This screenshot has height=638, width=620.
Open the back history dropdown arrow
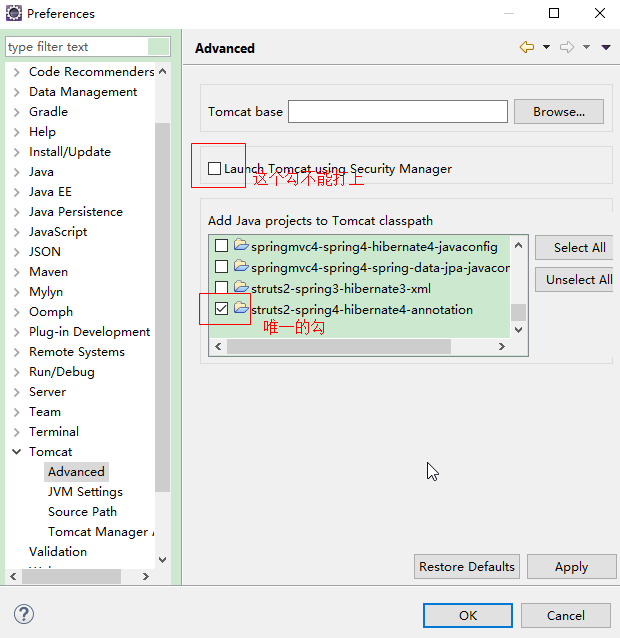pyautogui.click(x=546, y=47)
